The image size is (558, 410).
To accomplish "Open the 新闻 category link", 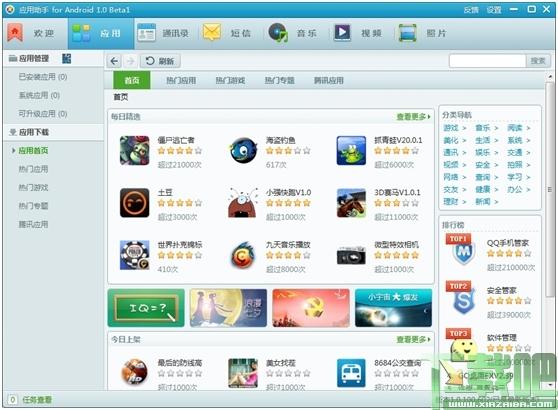I will [483, 202].
